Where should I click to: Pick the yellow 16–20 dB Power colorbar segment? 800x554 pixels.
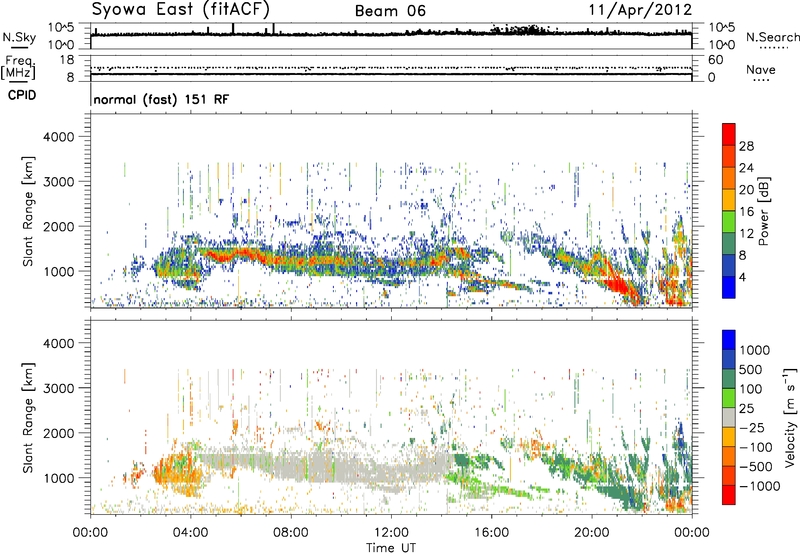(729, 200)
